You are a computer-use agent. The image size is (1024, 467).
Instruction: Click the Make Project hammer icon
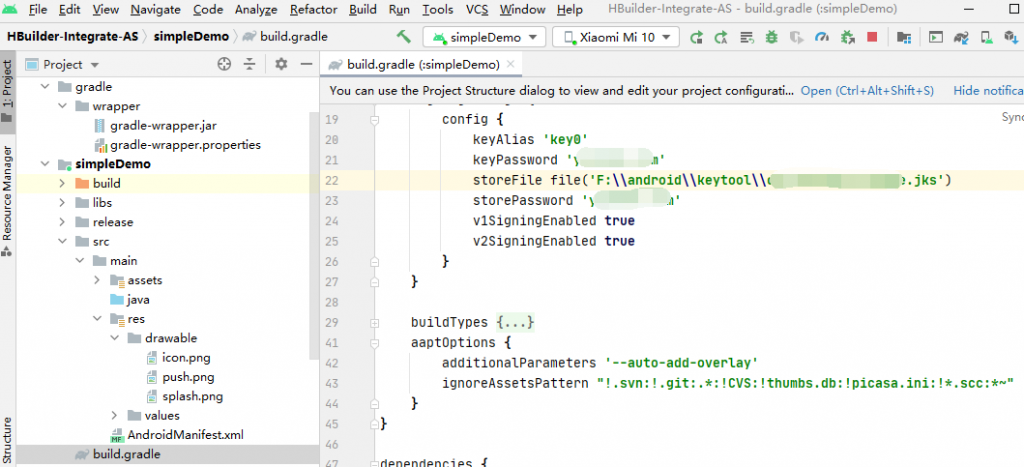click(404, 37)
